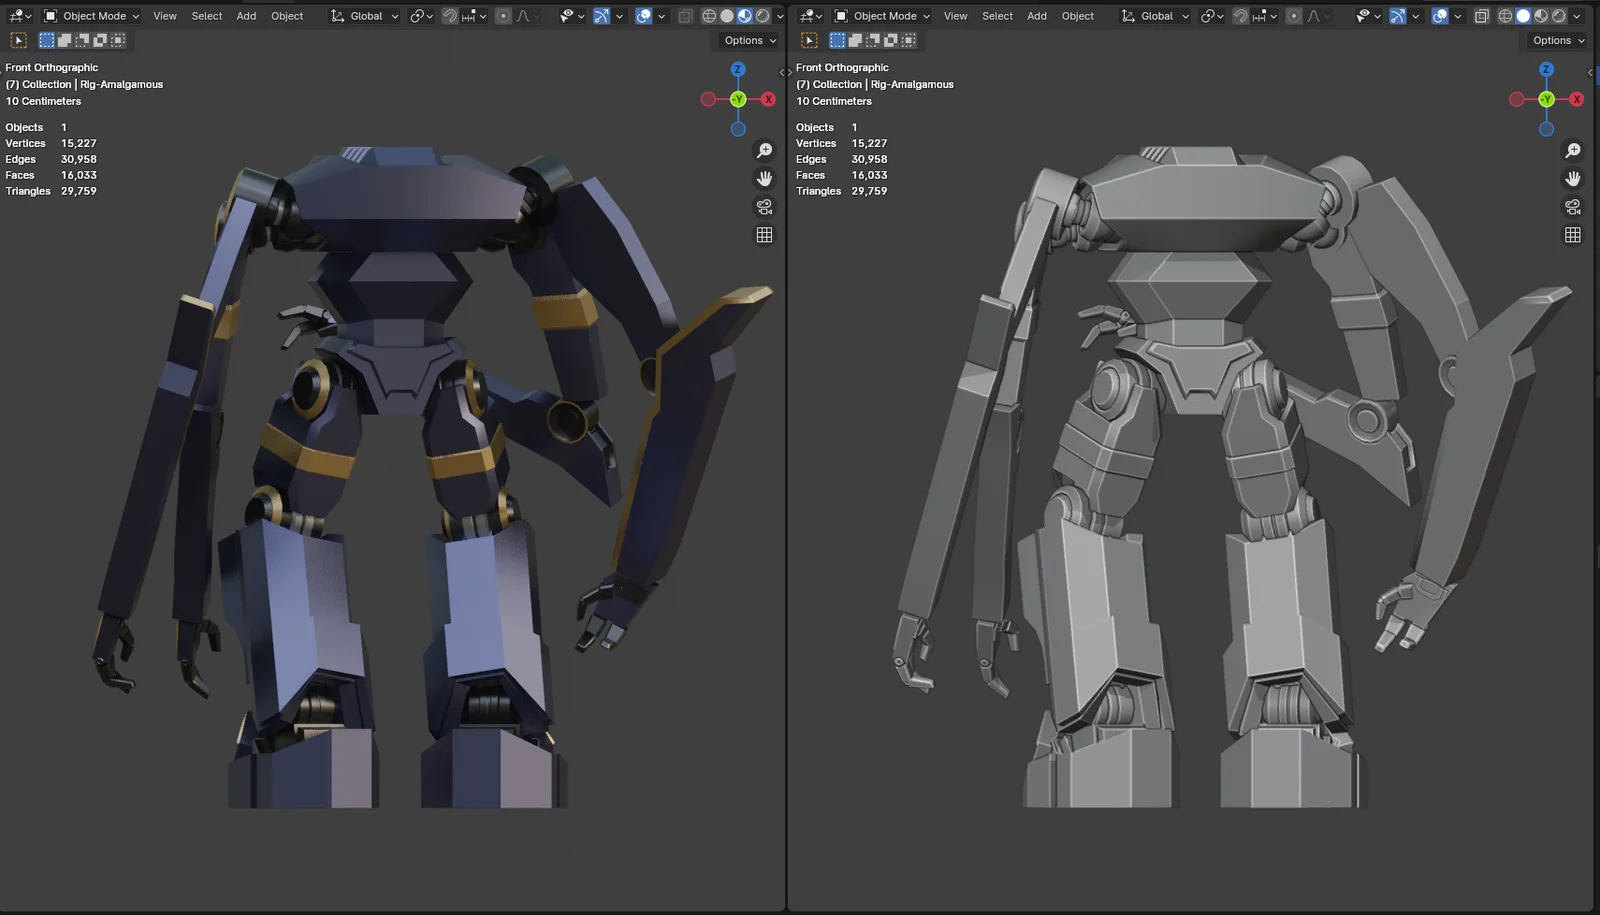Click the camera view icon in right viewport sidebar
Viewport: 1600px width, 915px height.
(x=1573, y=206)
